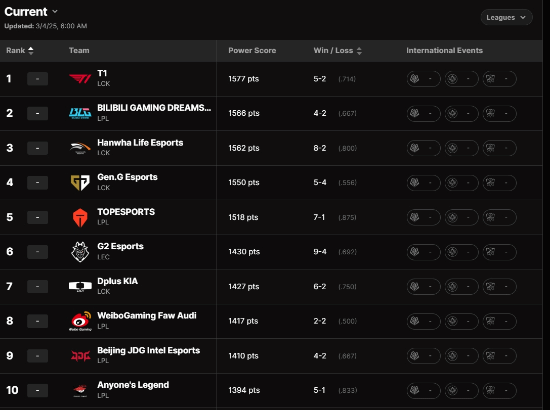Click third international event badge in T1 row
The image size is (550, 410).
pos(499,79)
